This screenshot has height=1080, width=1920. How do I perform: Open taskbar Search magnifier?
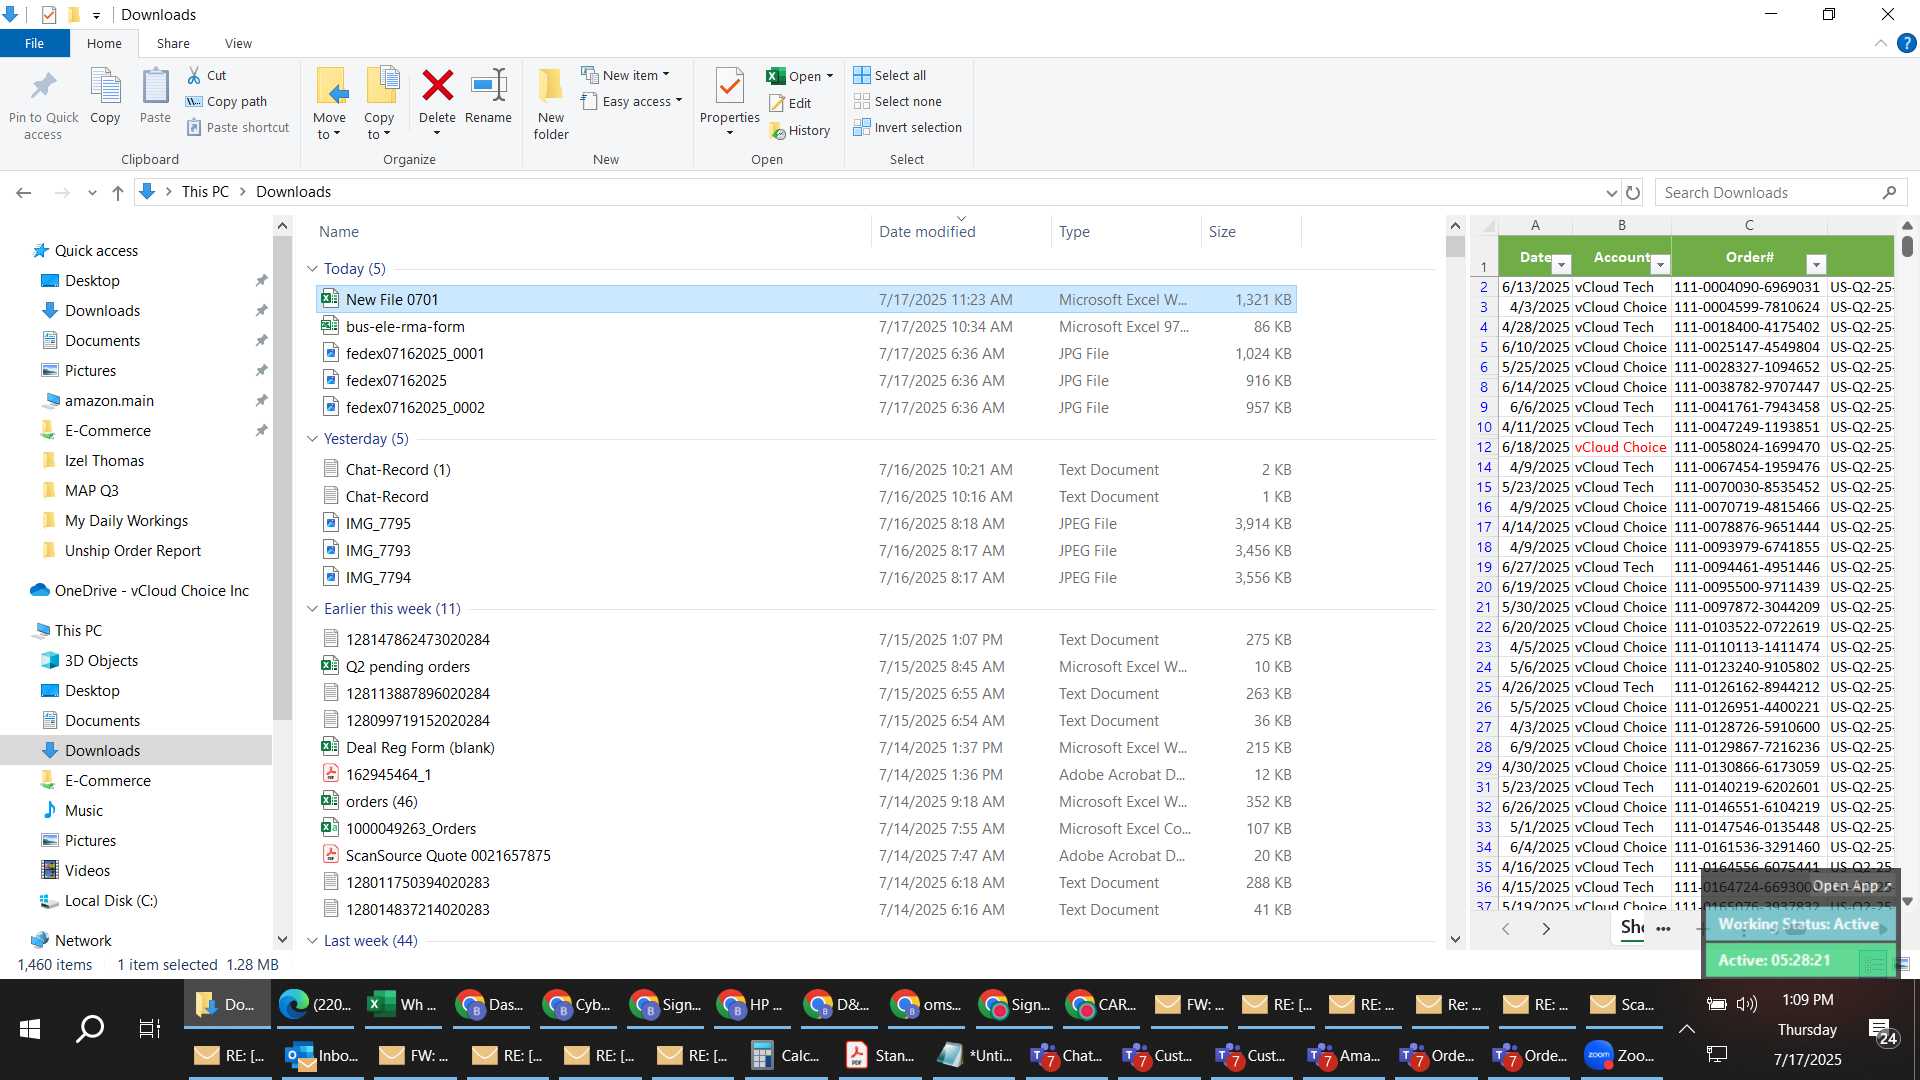(90, 1028)
